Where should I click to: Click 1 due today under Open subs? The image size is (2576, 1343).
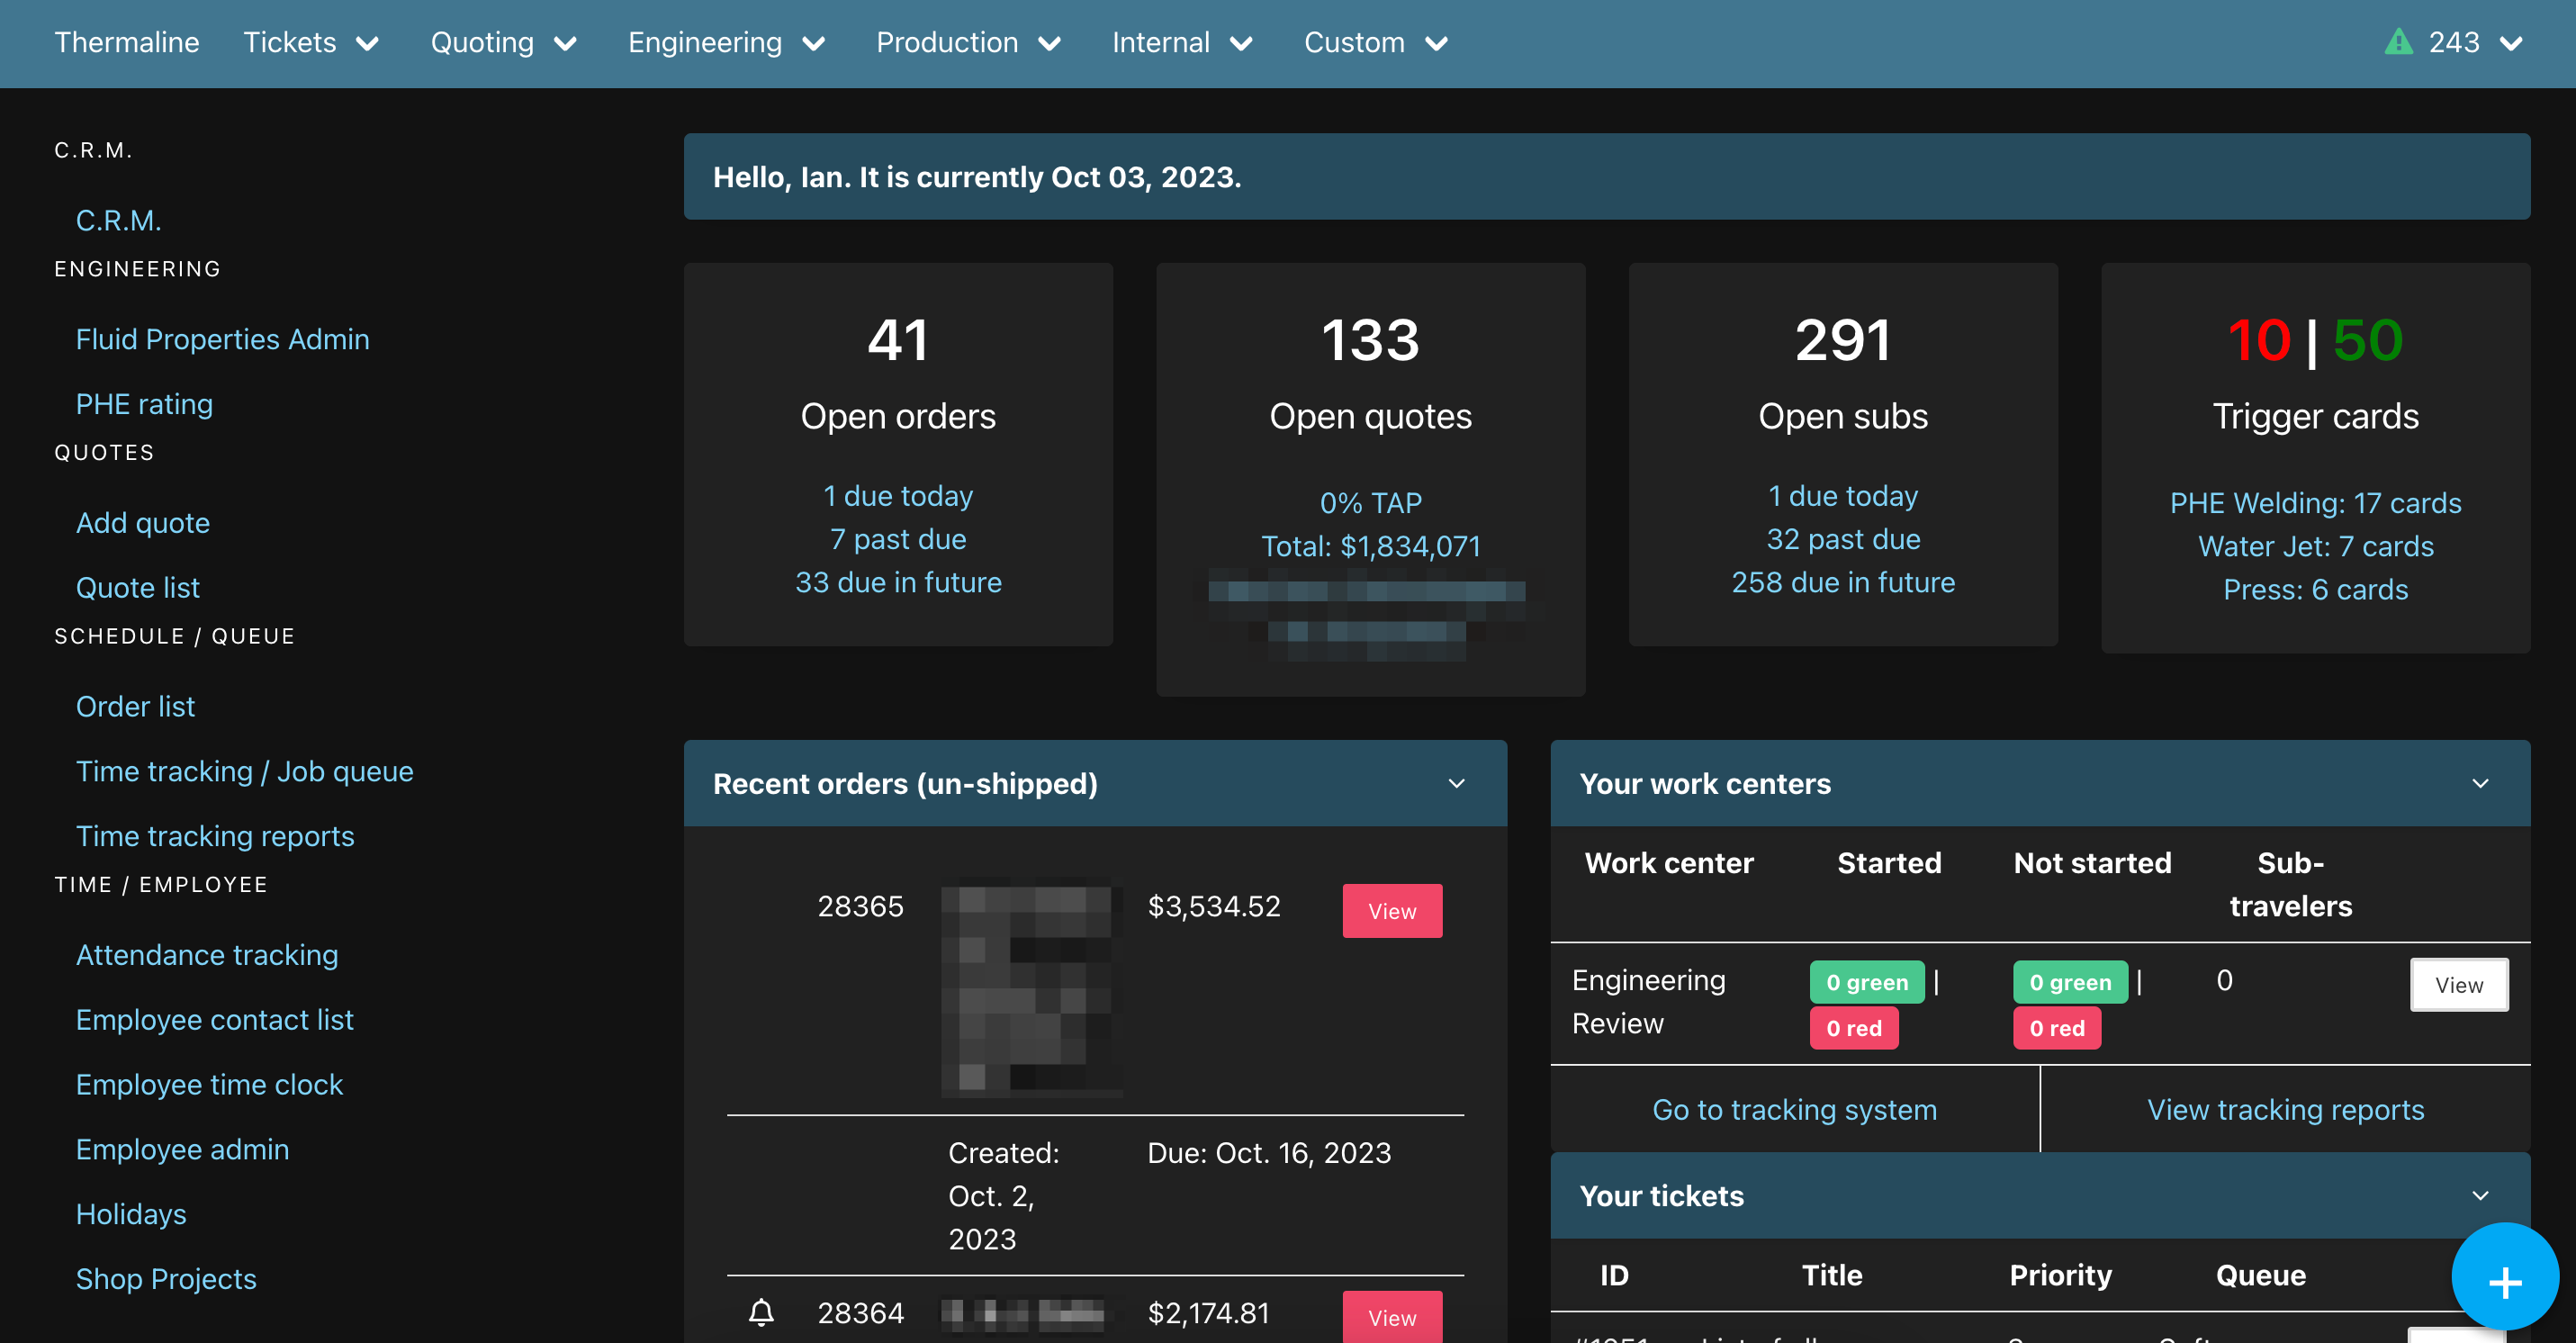point(1842,496)
